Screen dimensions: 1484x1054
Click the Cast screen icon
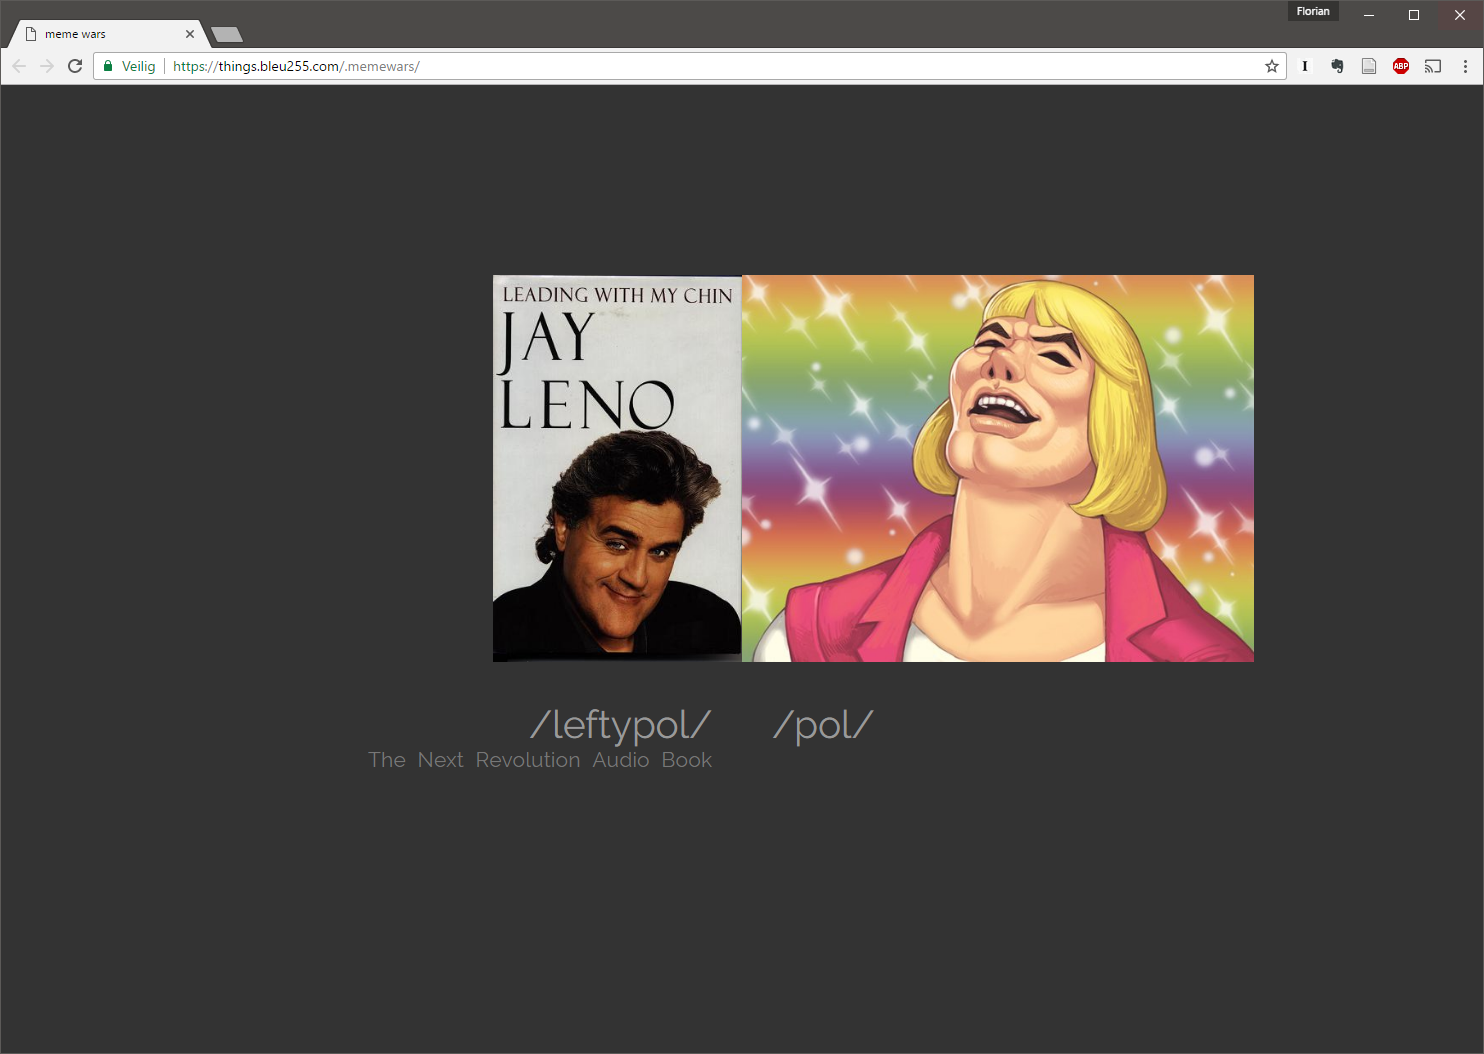pos(1433,66)
